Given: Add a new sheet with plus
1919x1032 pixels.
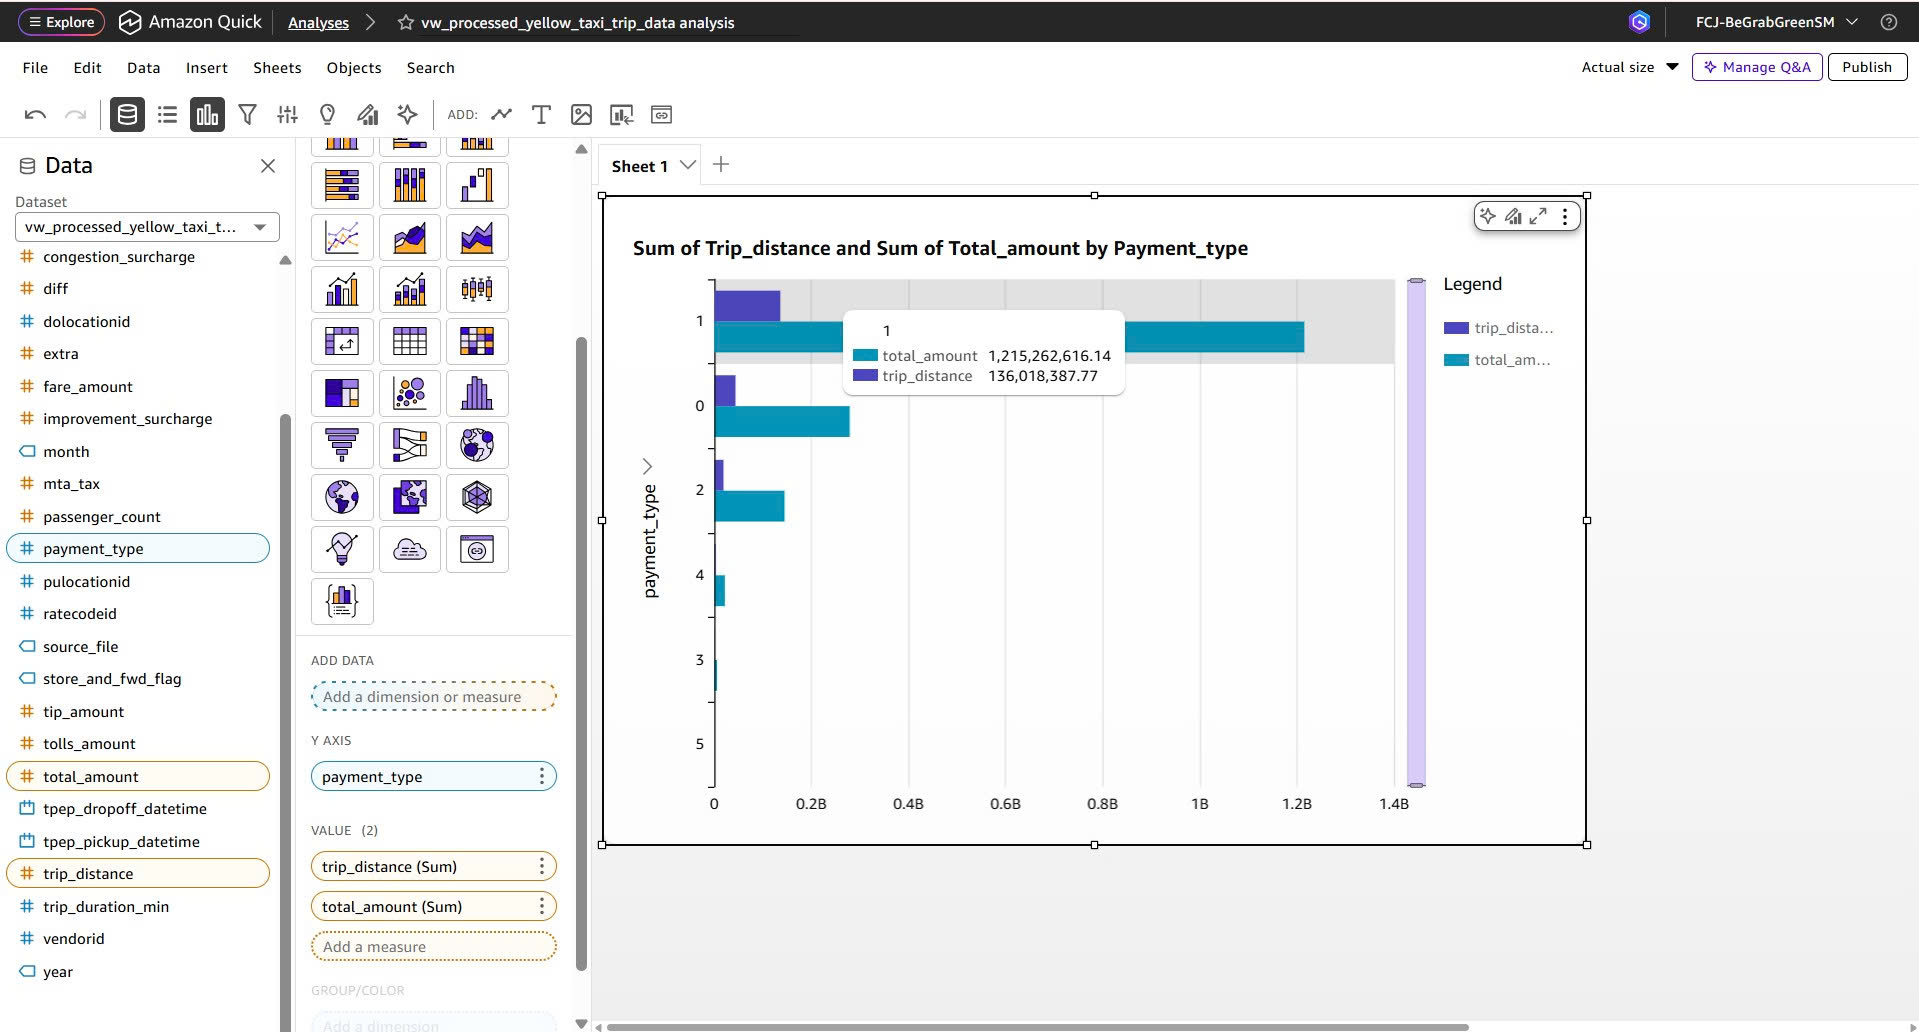Looking at the screenshot, I should [x=721, y=164].
